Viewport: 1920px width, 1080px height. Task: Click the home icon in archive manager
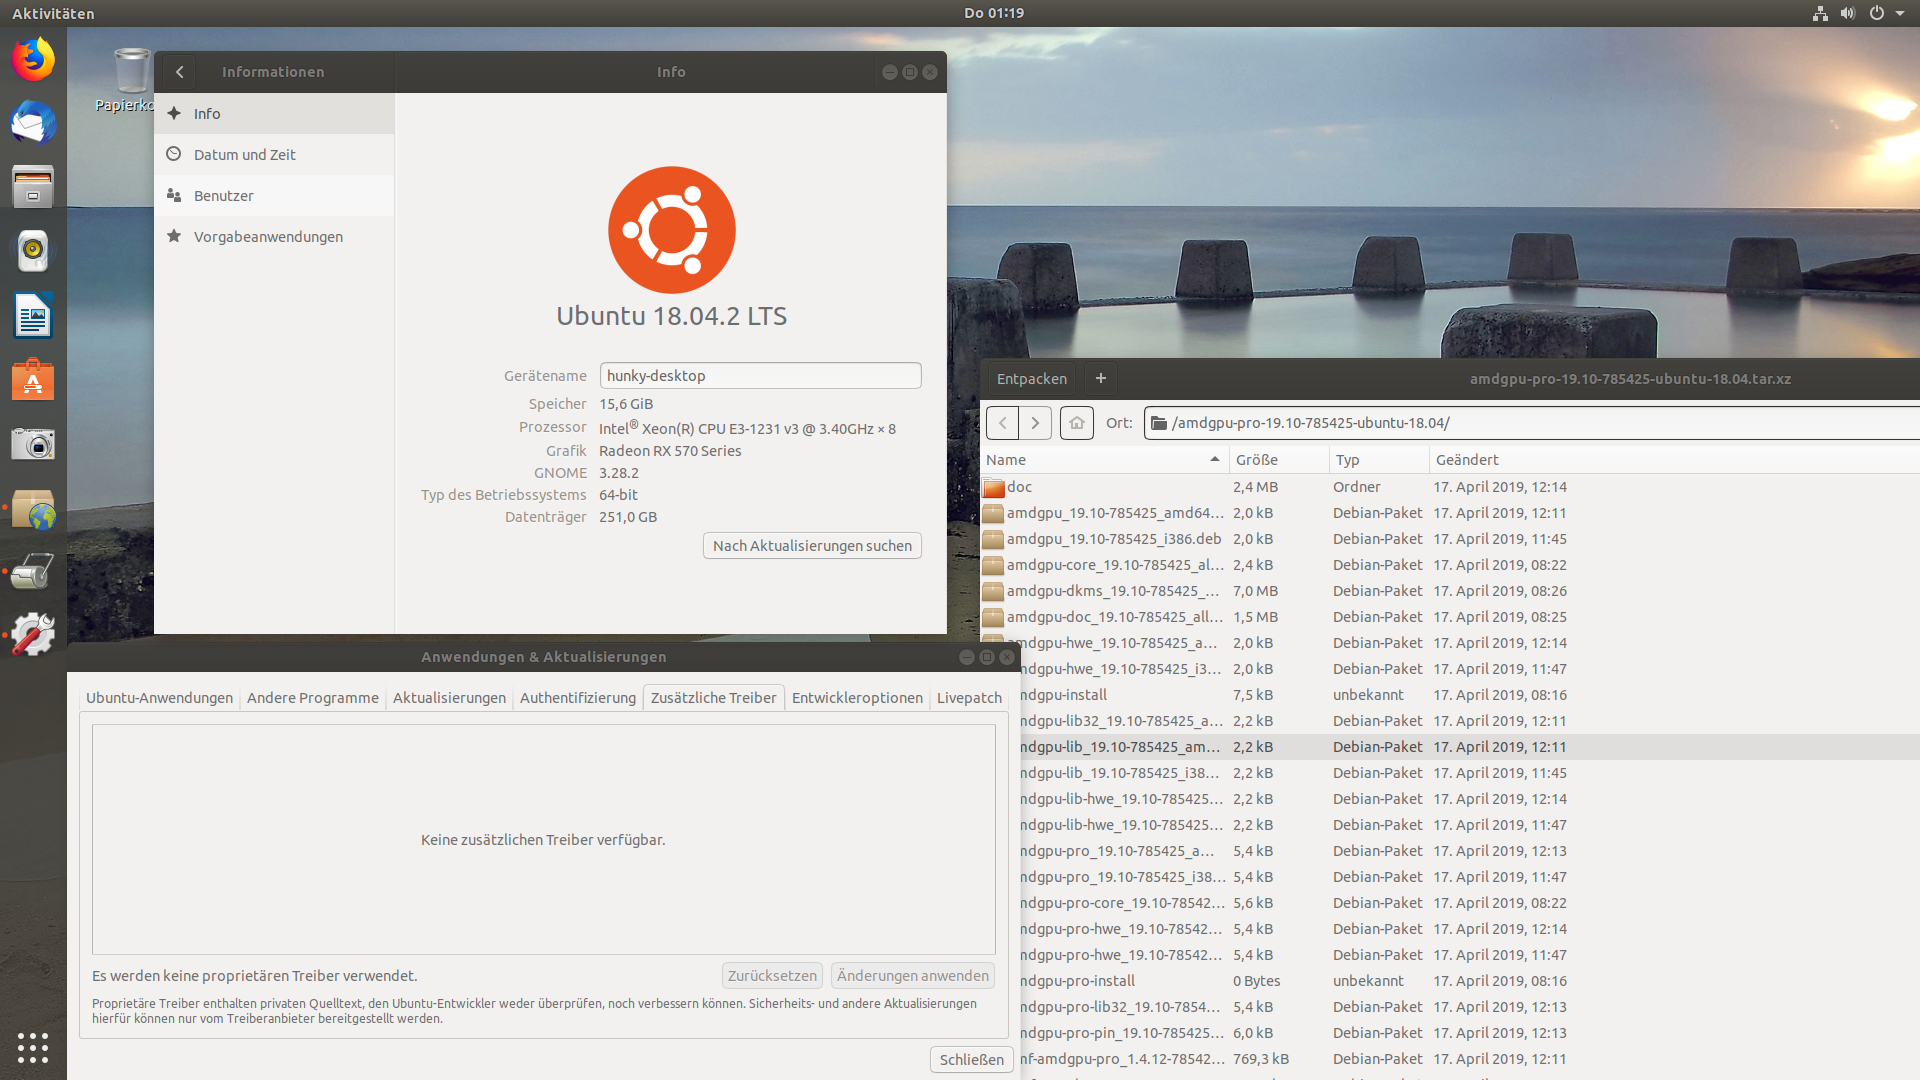(x=1076, y=423)
